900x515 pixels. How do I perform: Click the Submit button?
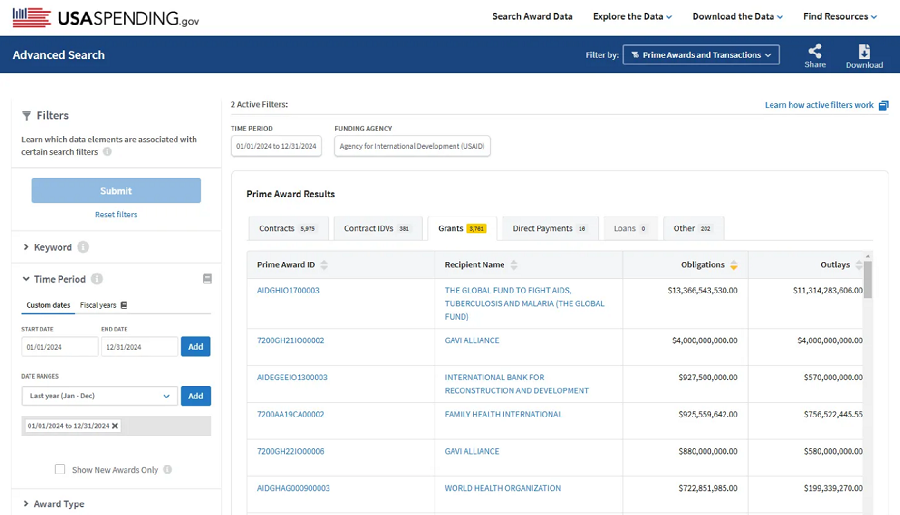pos(116,191)
